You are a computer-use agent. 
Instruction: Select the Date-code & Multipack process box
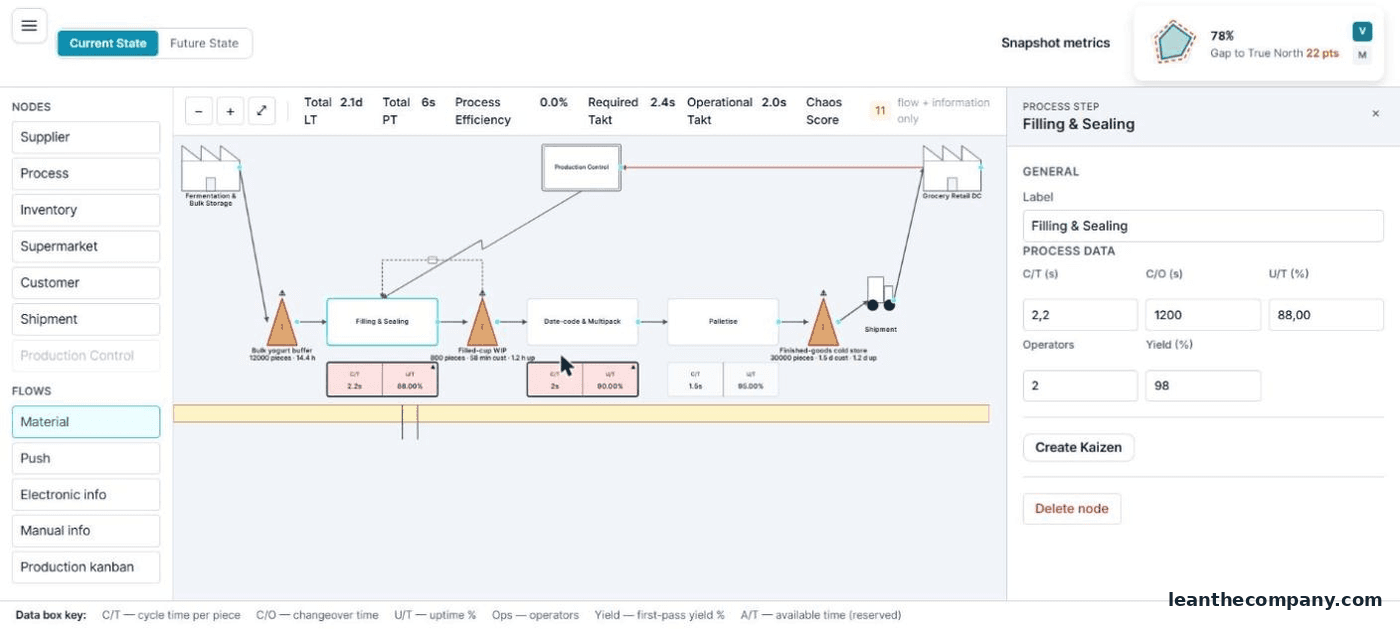(582, 322)
